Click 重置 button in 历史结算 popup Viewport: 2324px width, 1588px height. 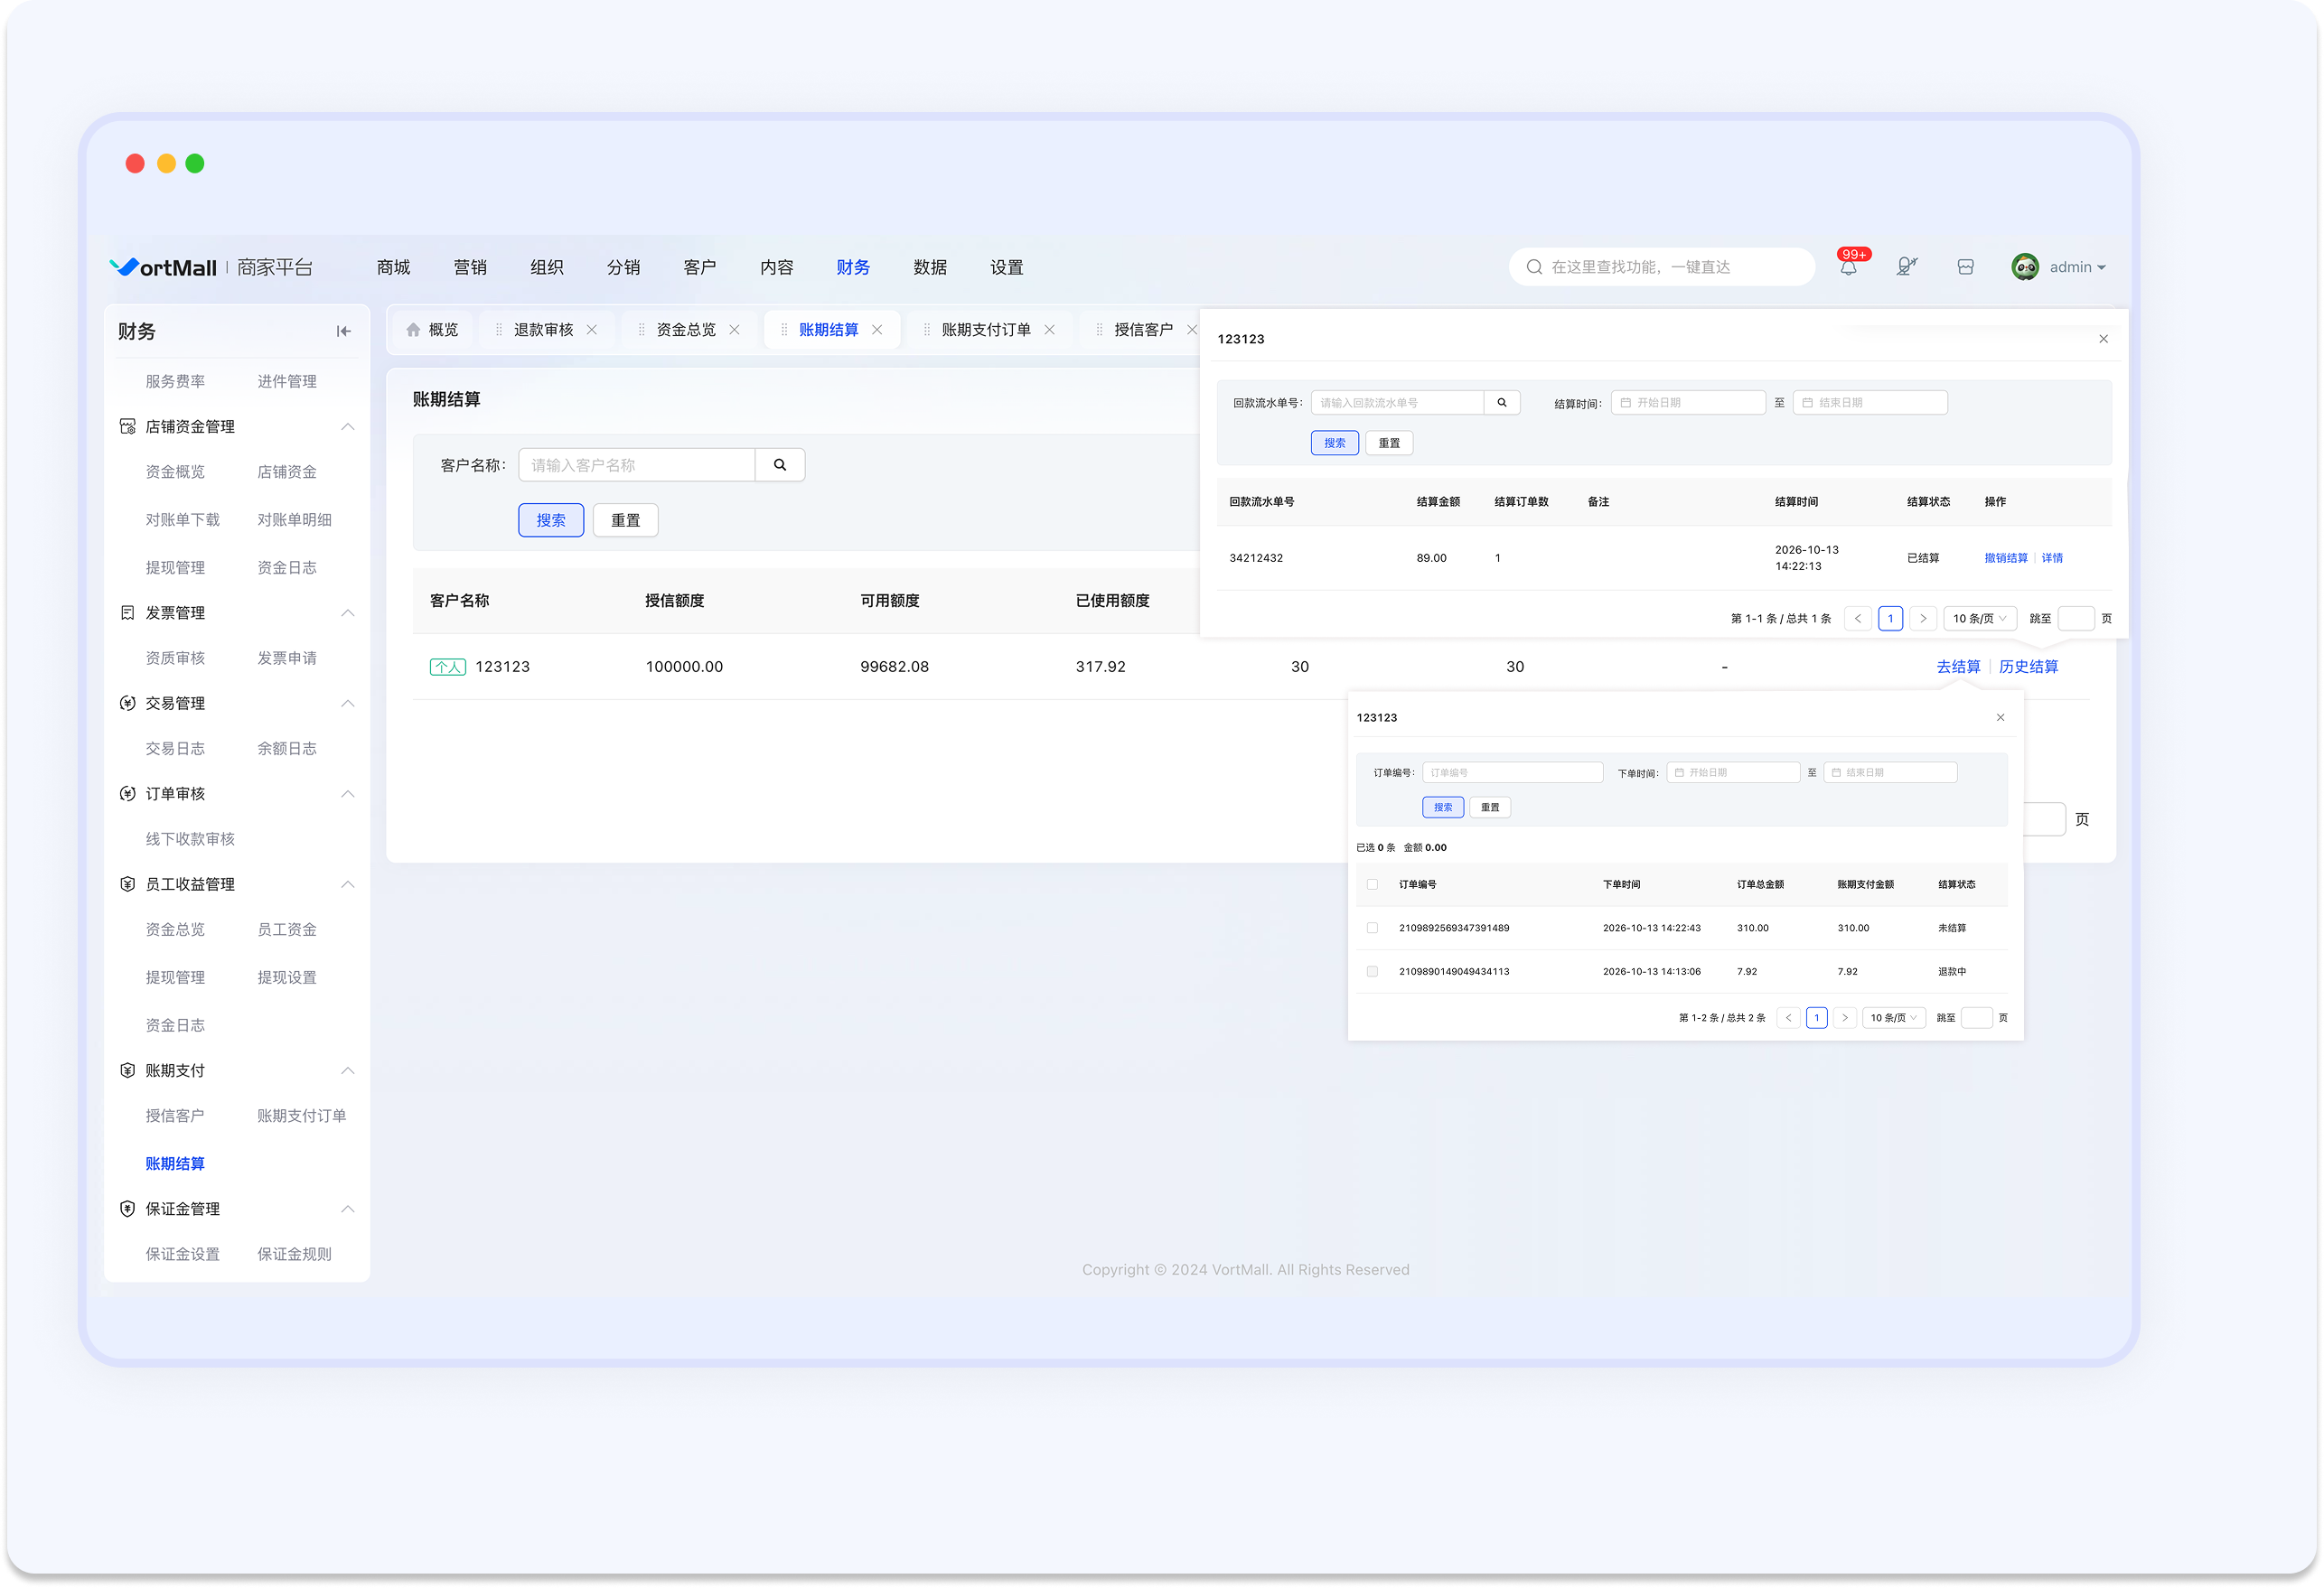1389,443
